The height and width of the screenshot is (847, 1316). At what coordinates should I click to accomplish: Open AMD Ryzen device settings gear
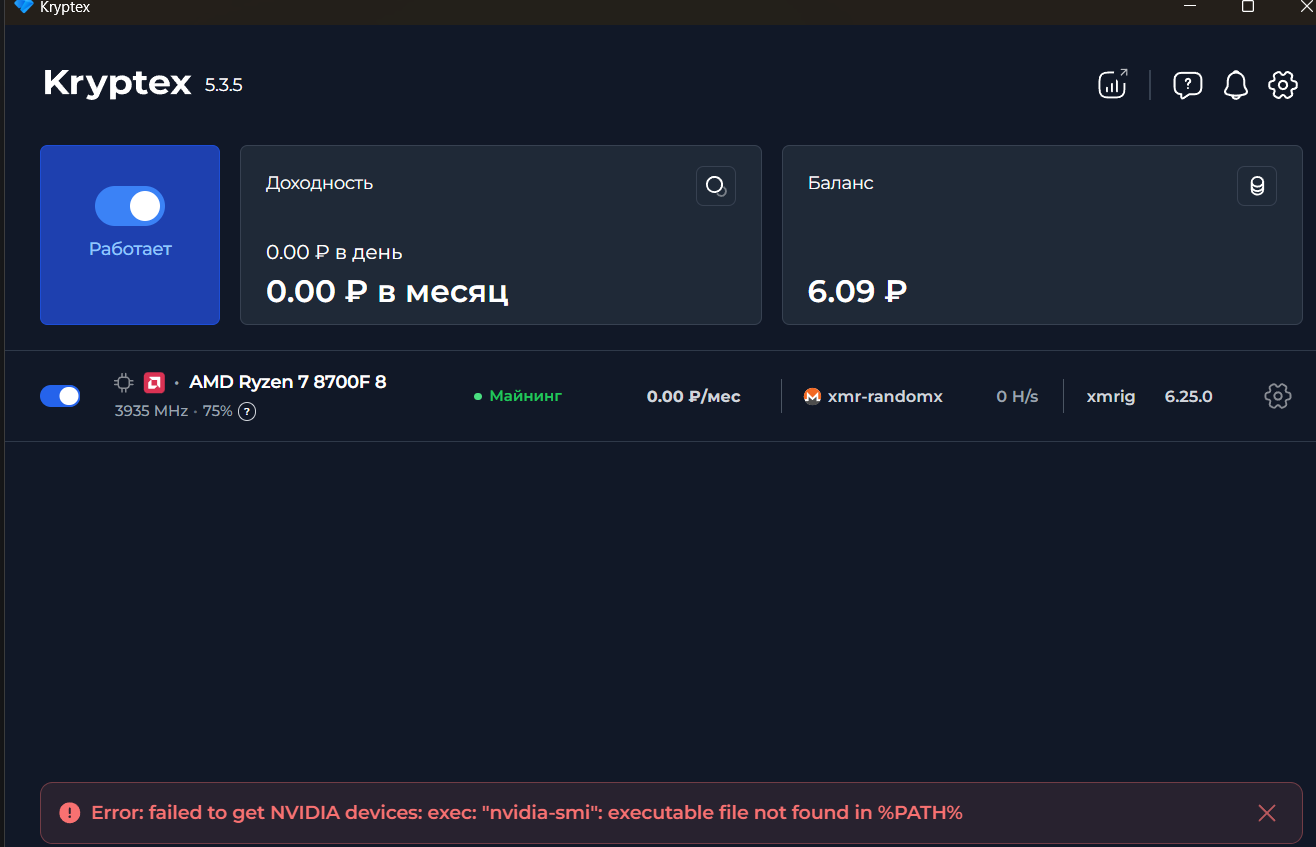coord(1277,396)
